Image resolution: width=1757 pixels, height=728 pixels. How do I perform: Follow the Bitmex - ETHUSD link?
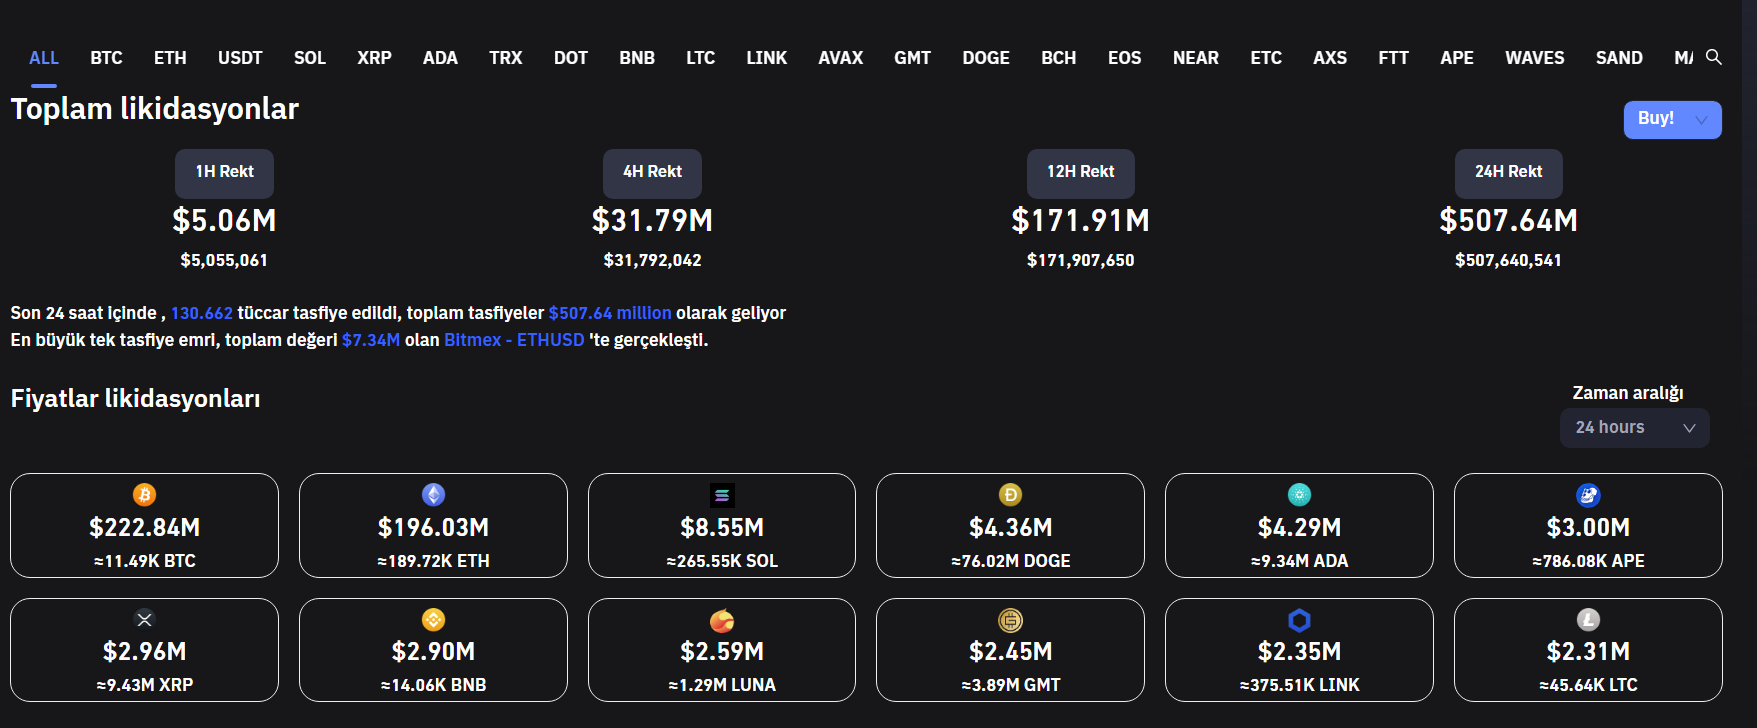514,340
